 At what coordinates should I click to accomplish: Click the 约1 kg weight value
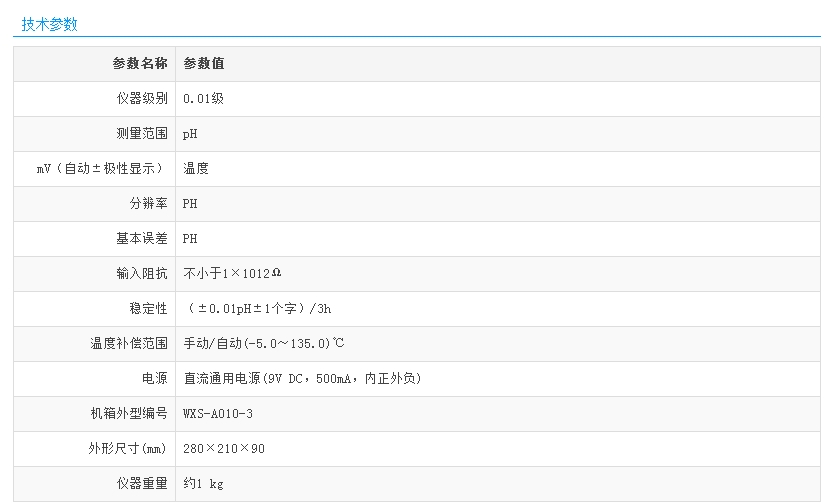tap(203, 484)
